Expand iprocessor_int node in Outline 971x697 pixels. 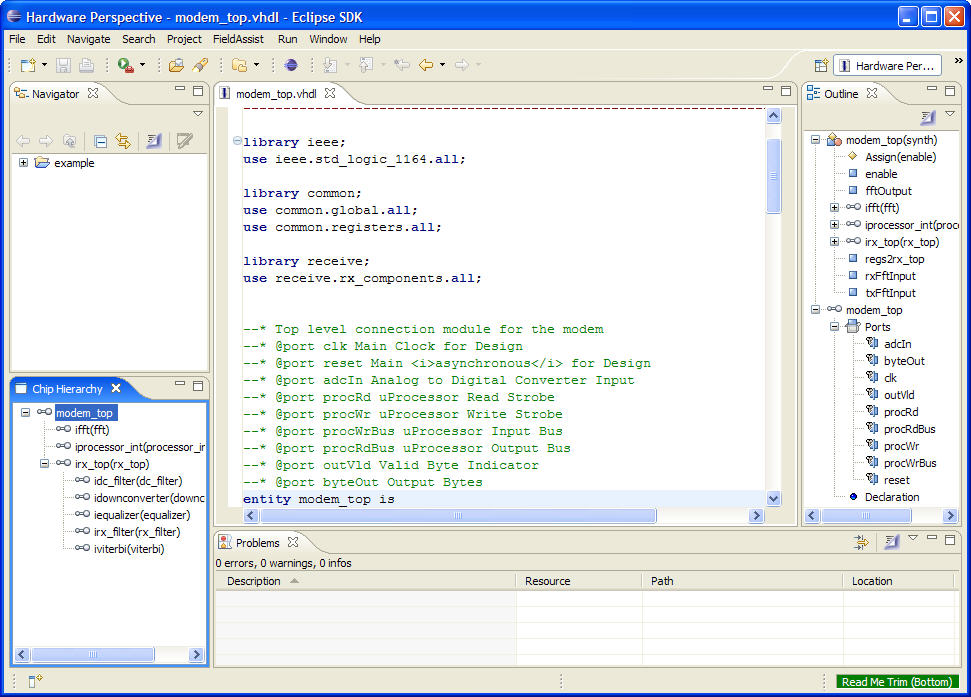coord(835,224)
